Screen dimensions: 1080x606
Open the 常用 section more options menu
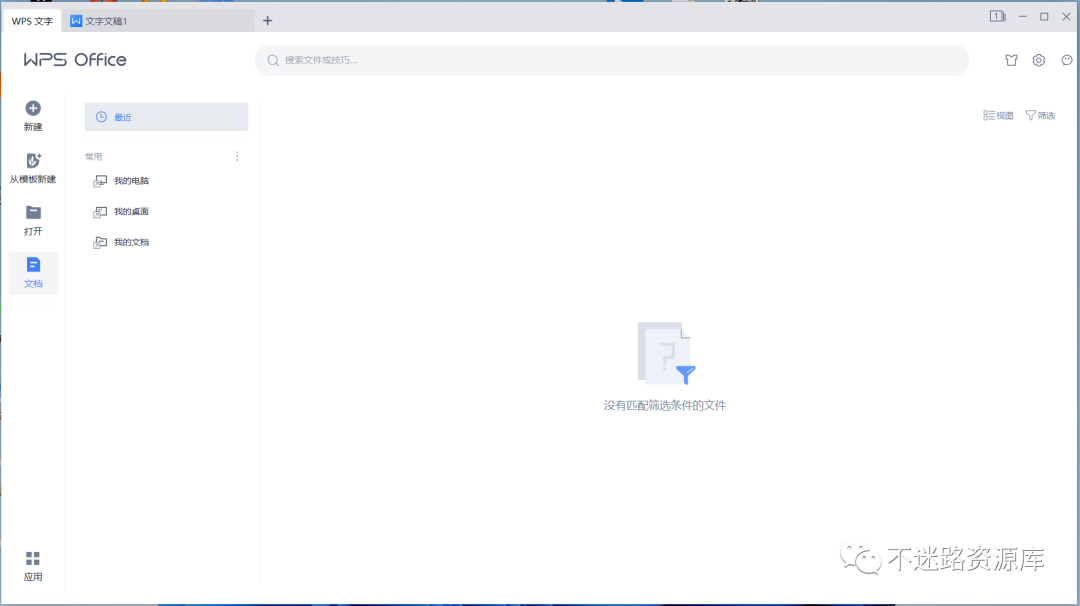[x=237, y=156]
